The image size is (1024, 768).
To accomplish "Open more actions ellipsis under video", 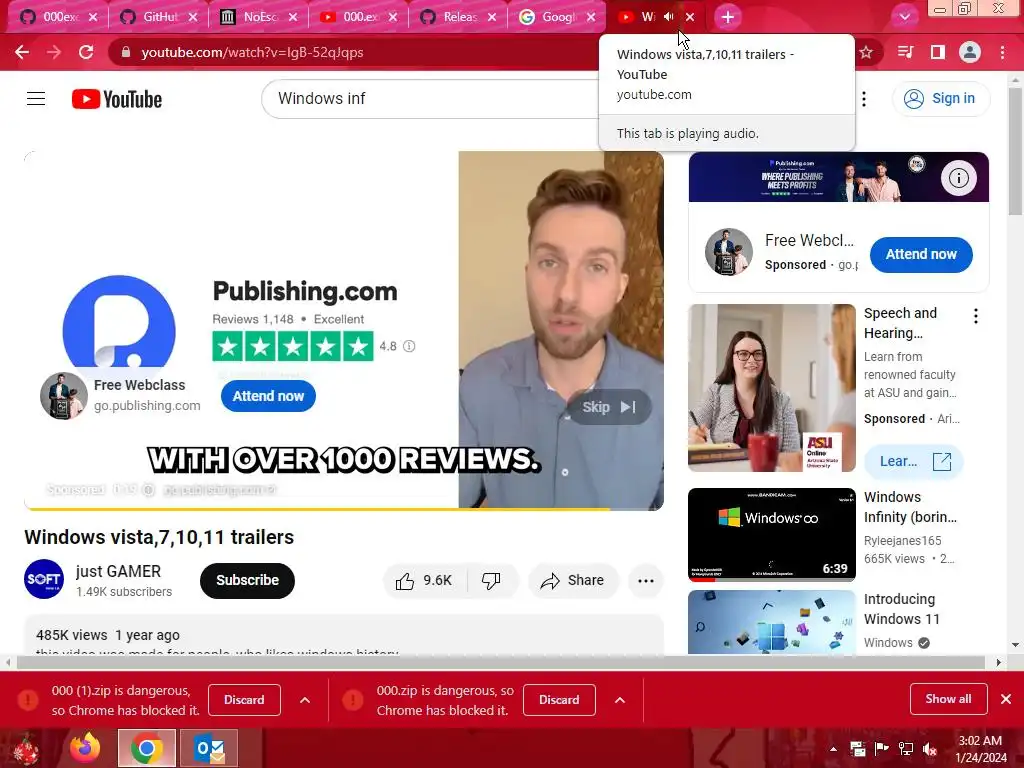I will click(646, 581).
